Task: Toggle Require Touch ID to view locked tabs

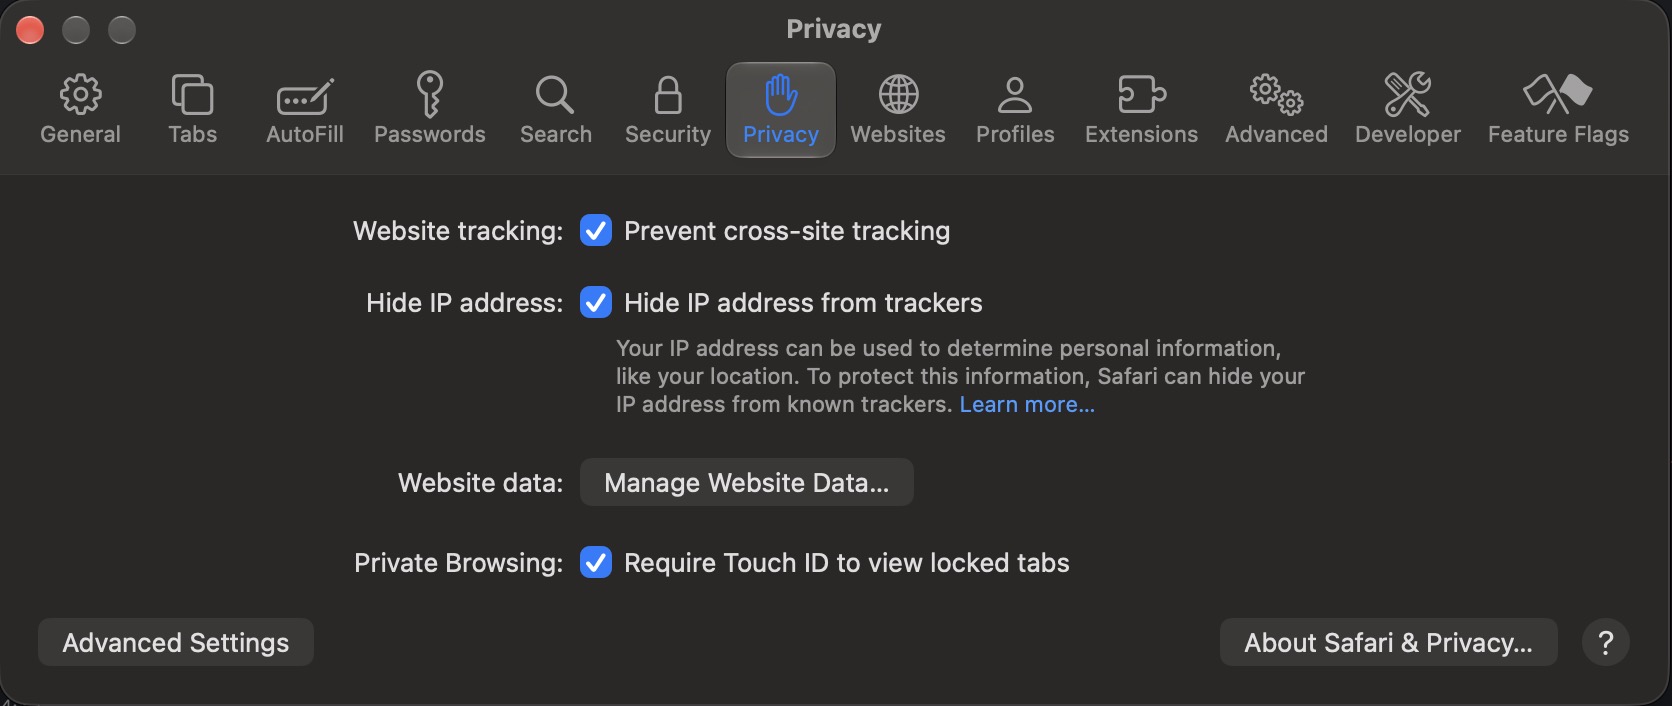Action: click(x=596, y=562)
